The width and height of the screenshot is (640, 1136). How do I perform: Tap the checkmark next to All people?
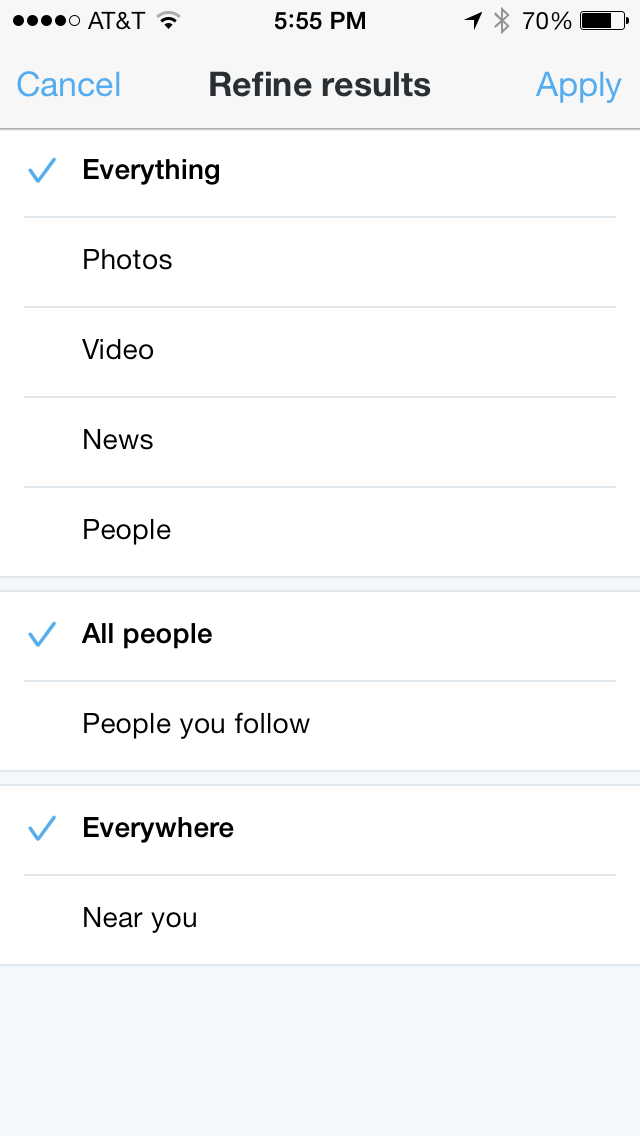tap(42, 635)
